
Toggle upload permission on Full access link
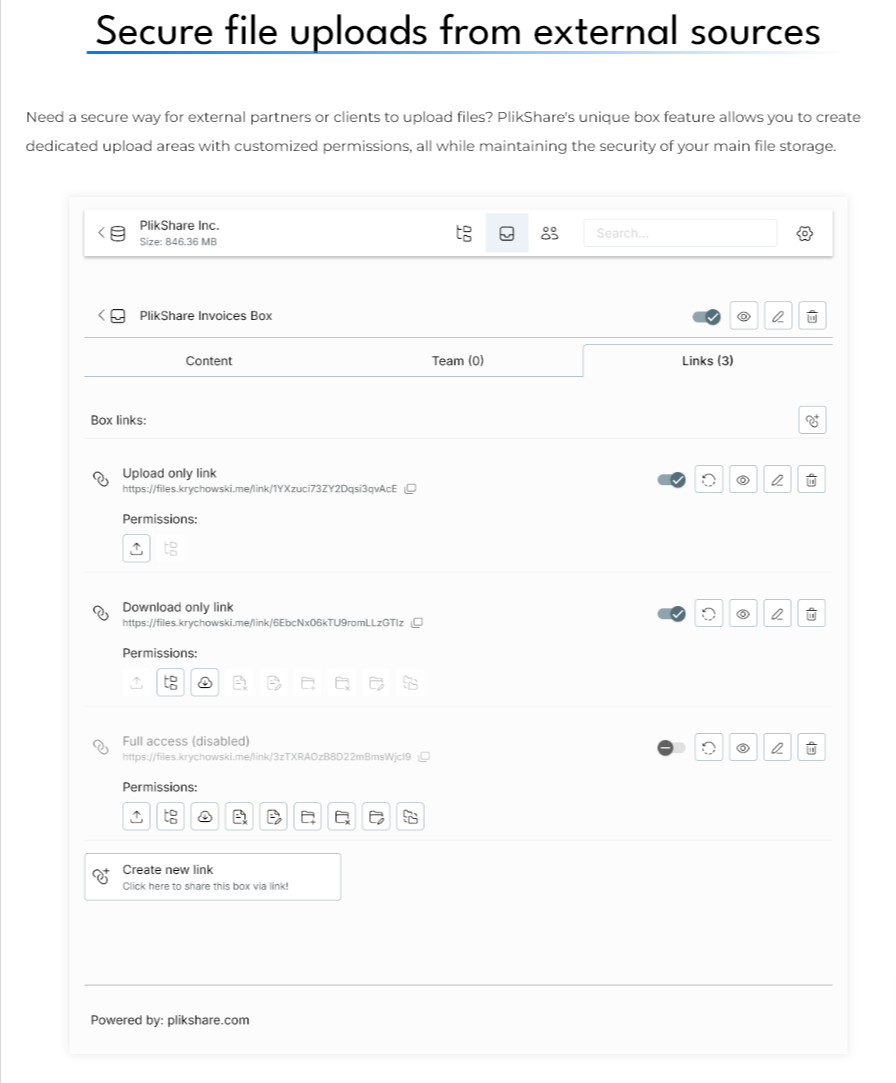pyautogui.click(x=137, y=816)
